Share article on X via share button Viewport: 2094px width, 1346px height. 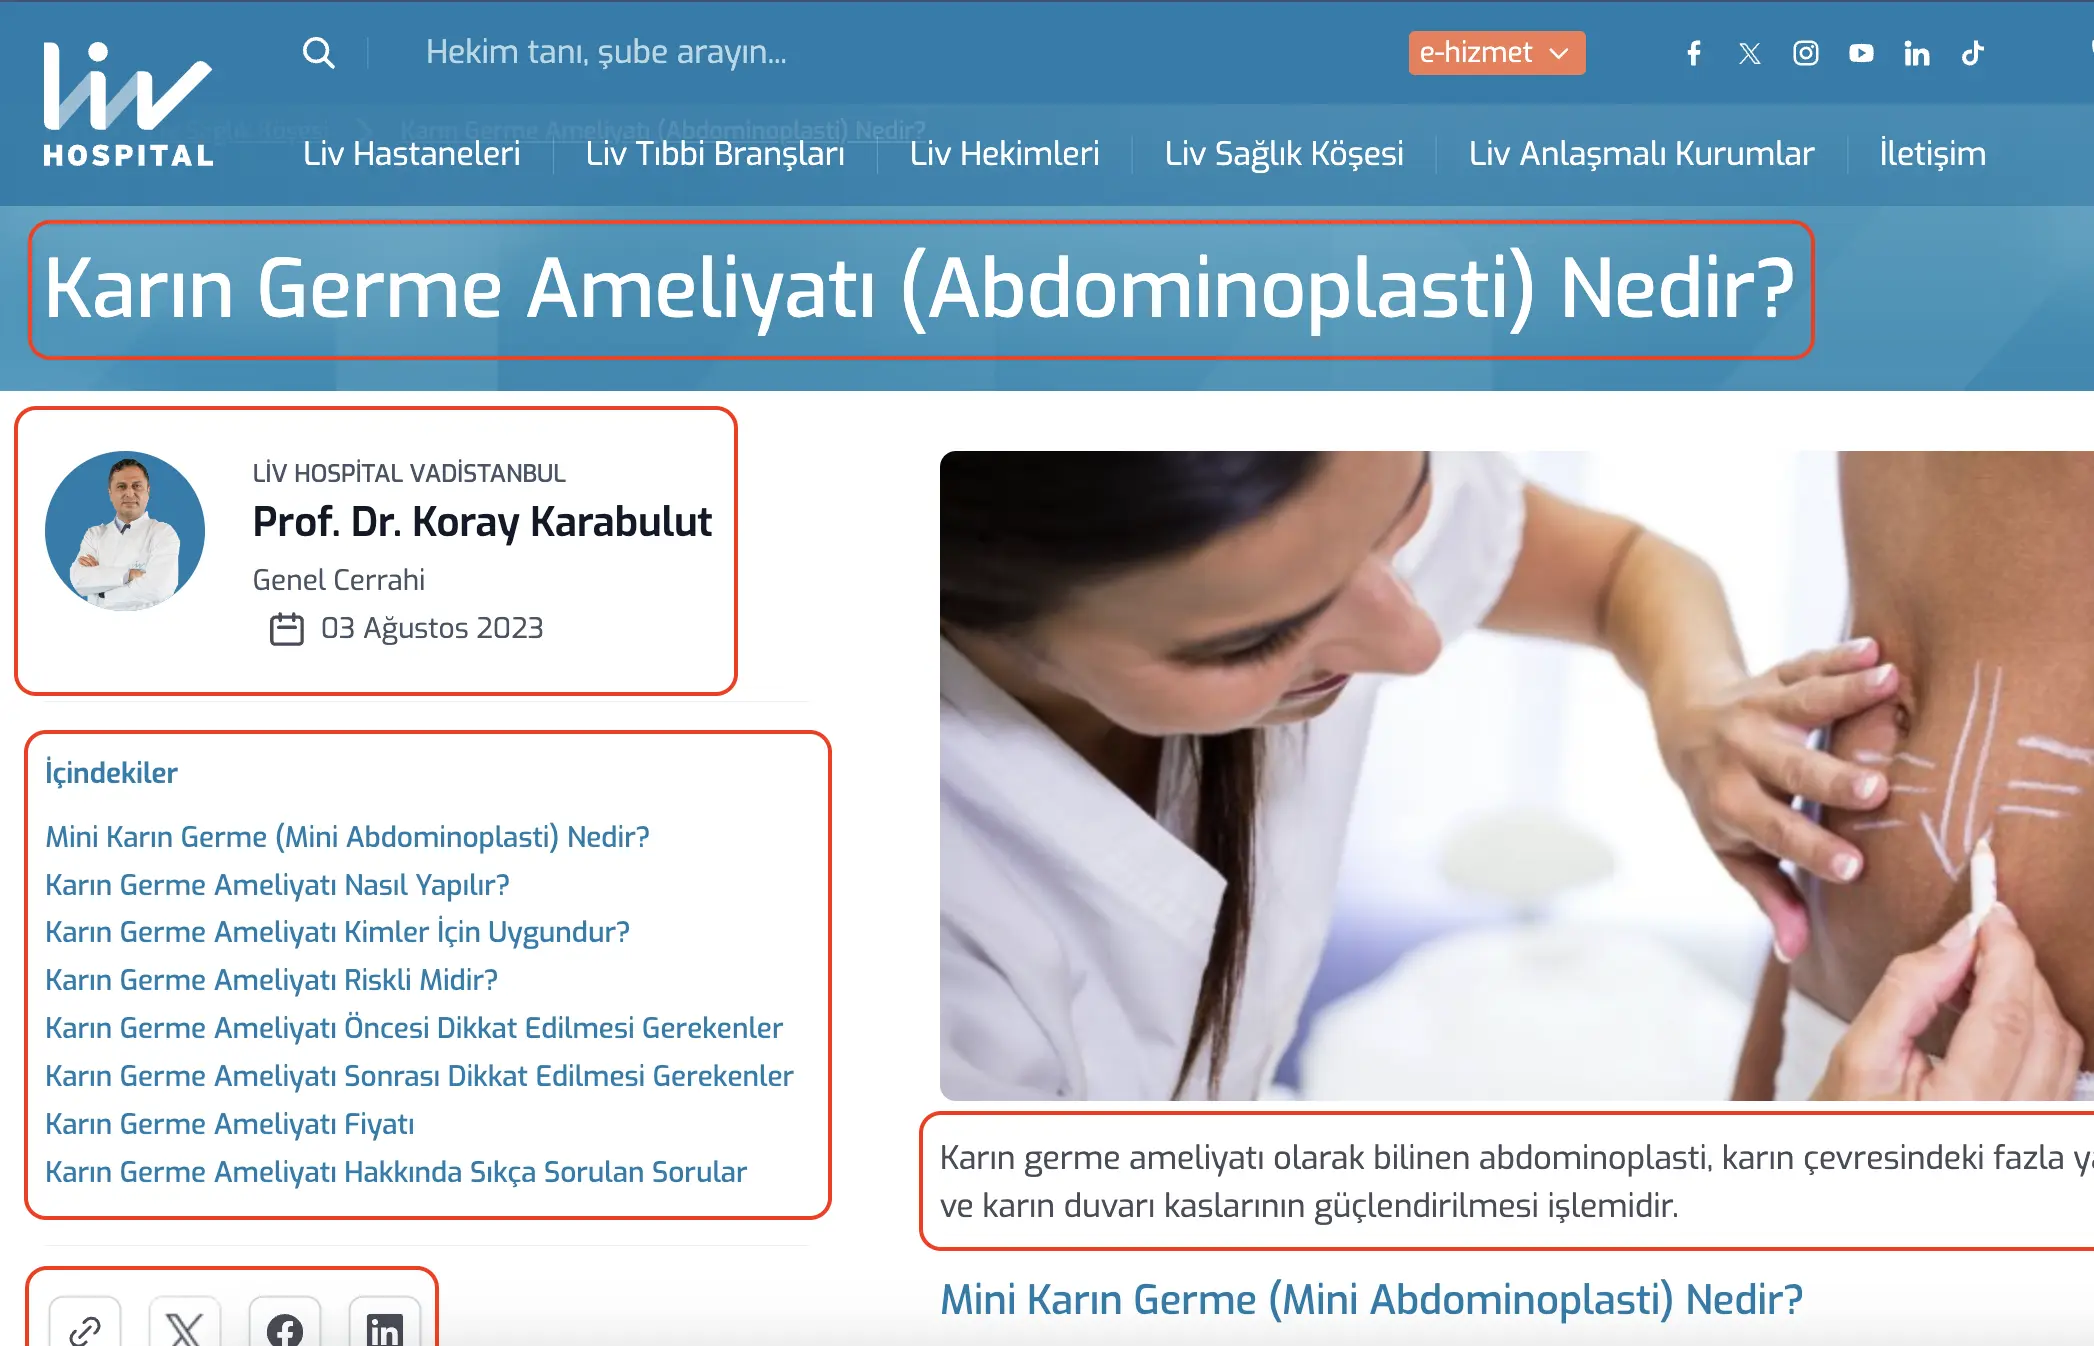coord(185,1322)
